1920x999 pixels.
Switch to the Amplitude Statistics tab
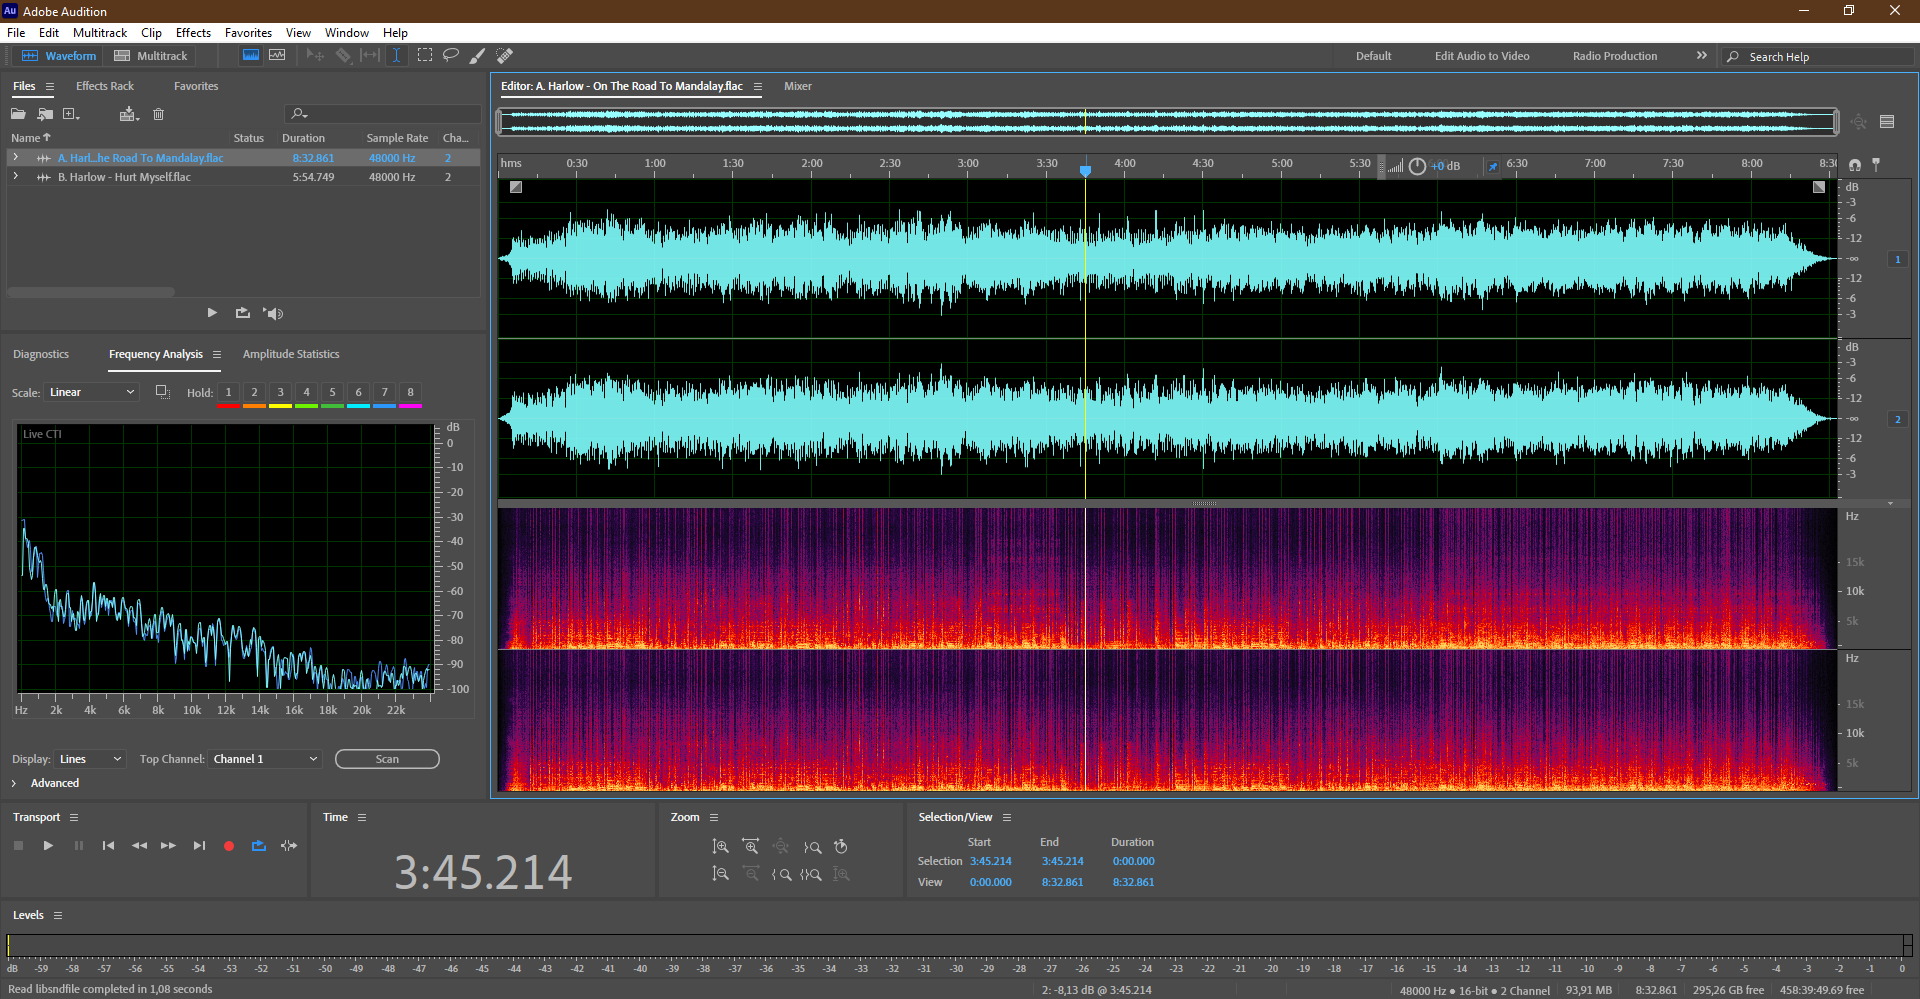coord(291,354)
